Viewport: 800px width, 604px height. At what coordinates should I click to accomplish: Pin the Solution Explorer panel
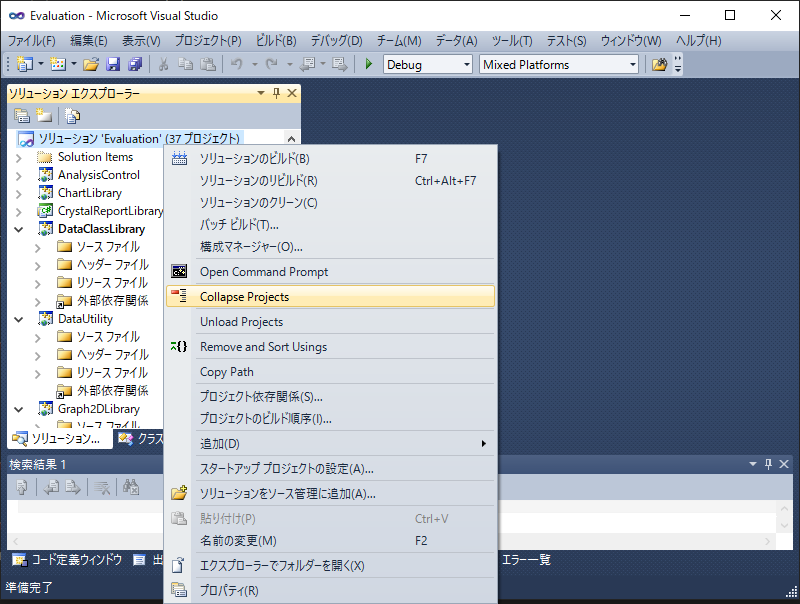(x=277, y=93)
